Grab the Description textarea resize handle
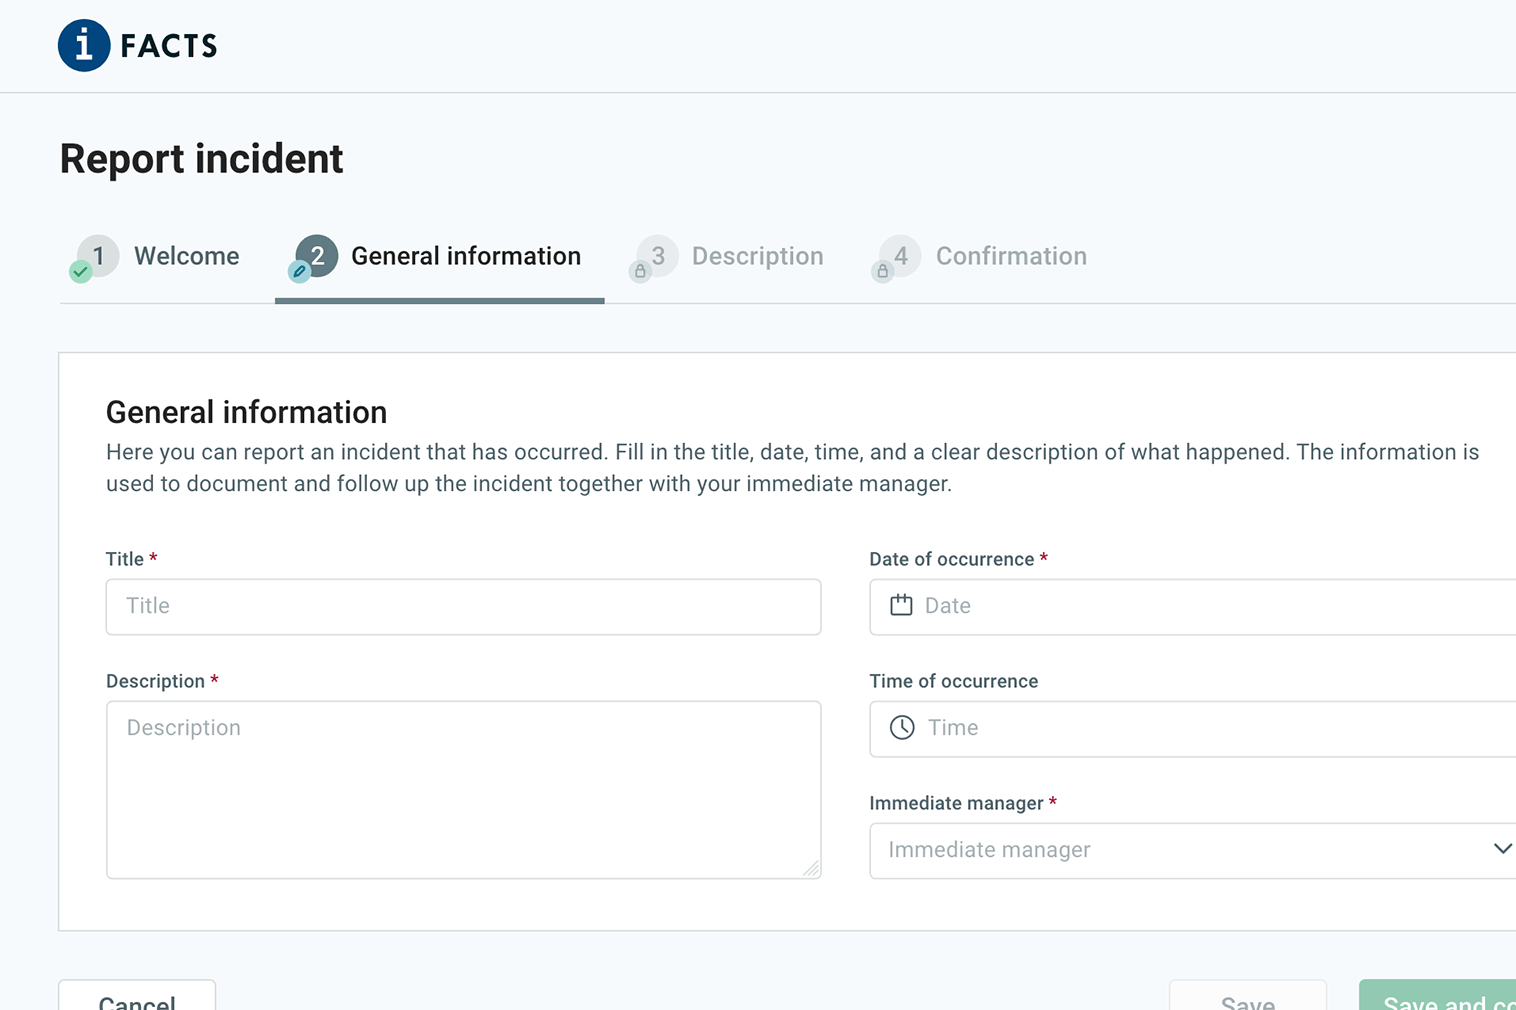 tap(811, 869)
